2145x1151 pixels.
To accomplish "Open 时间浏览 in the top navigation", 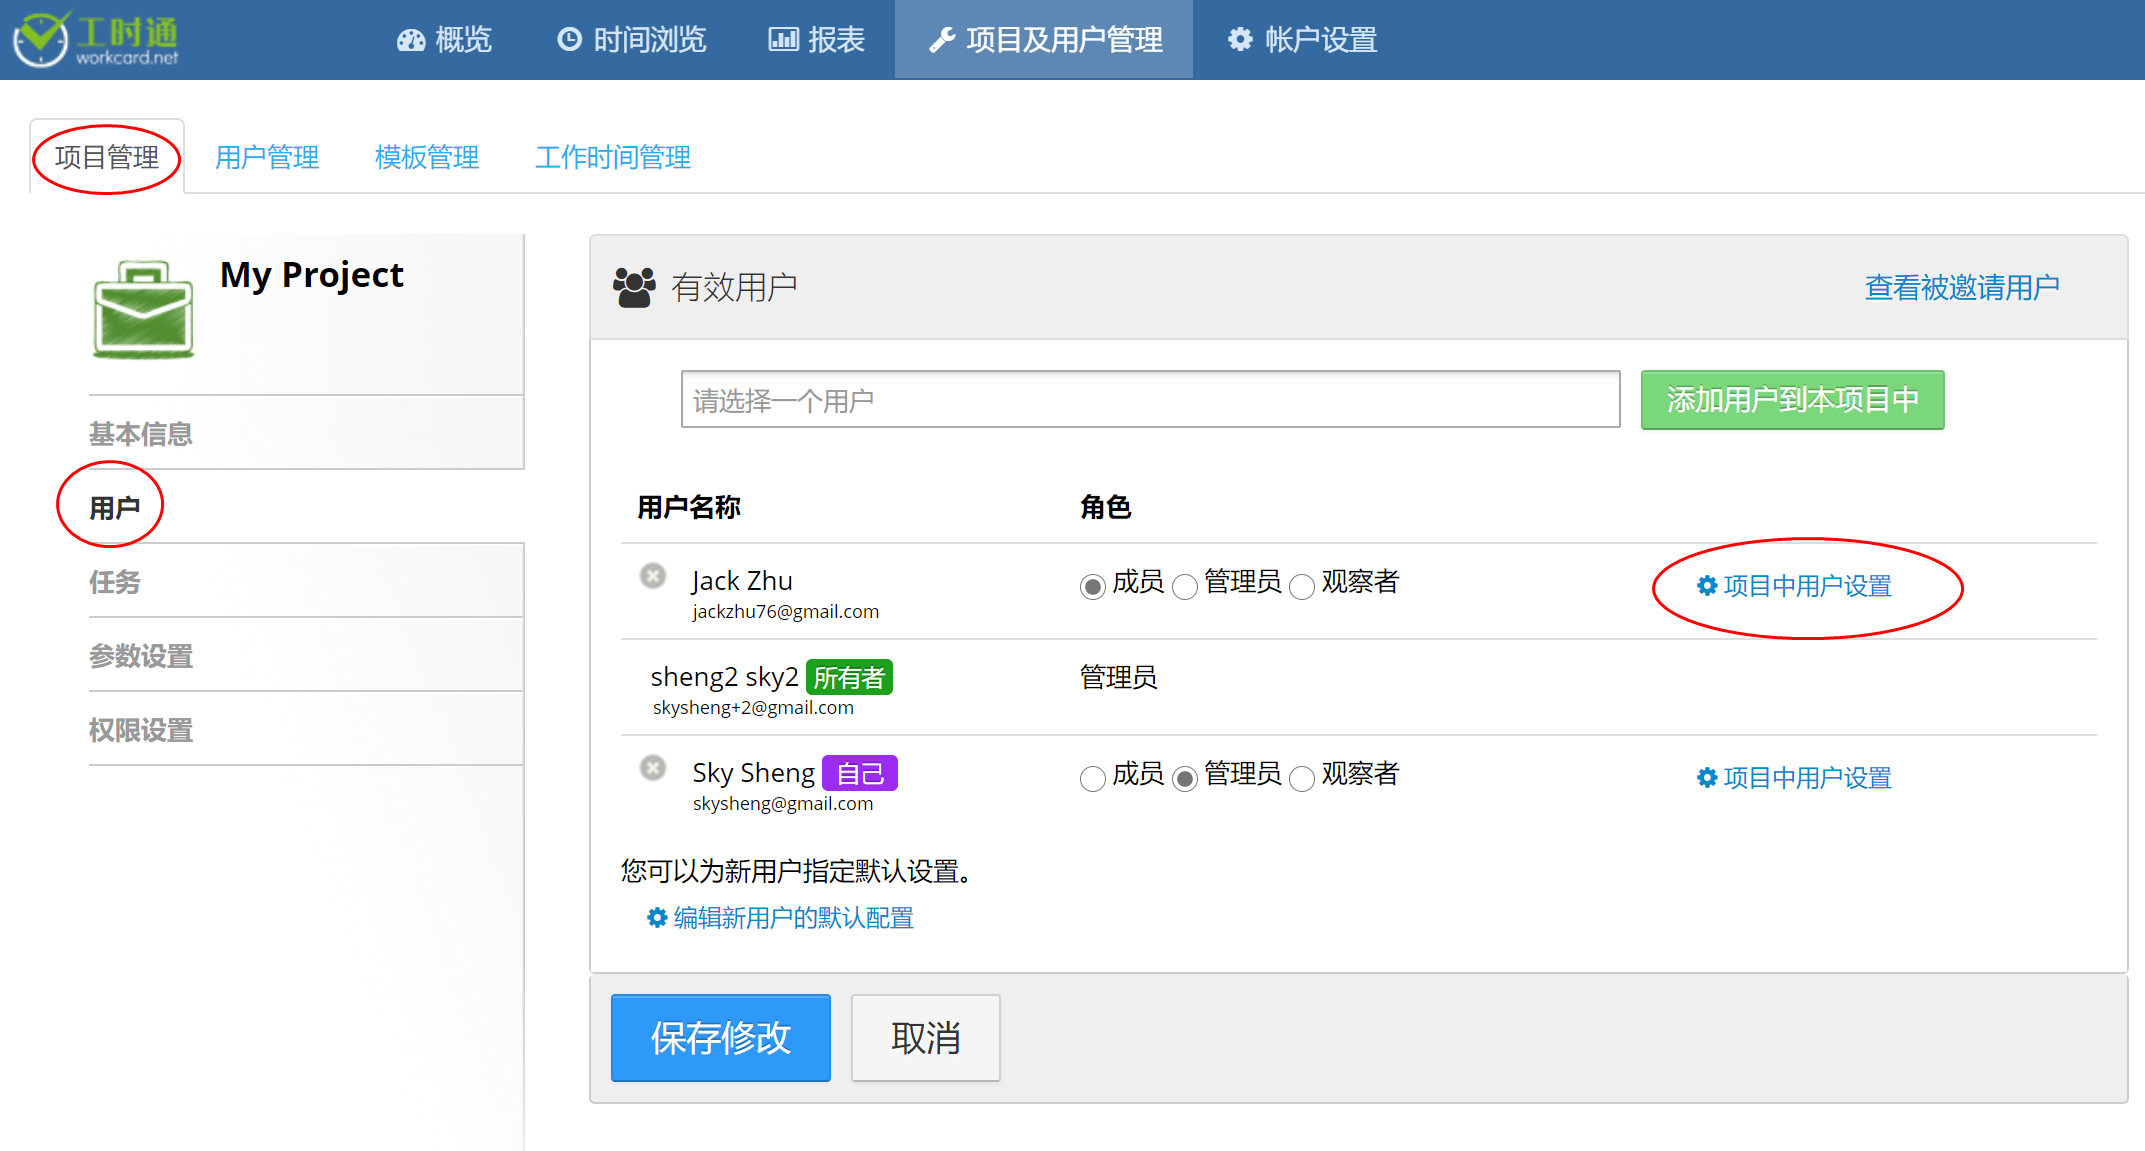I will coord(632,40).
